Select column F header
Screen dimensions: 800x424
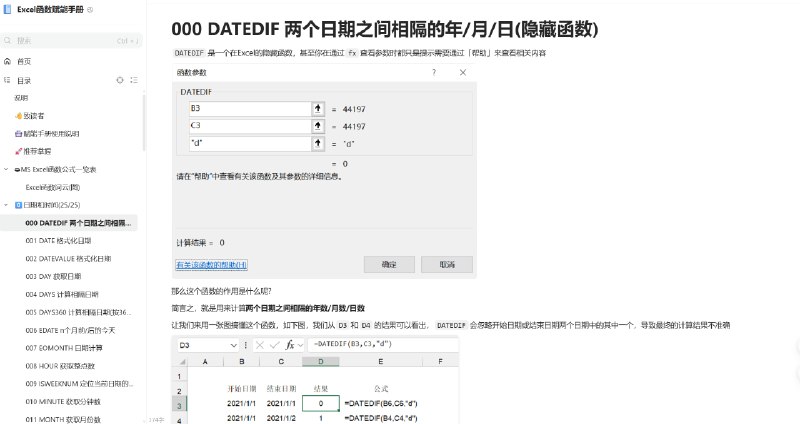(440, 361)
